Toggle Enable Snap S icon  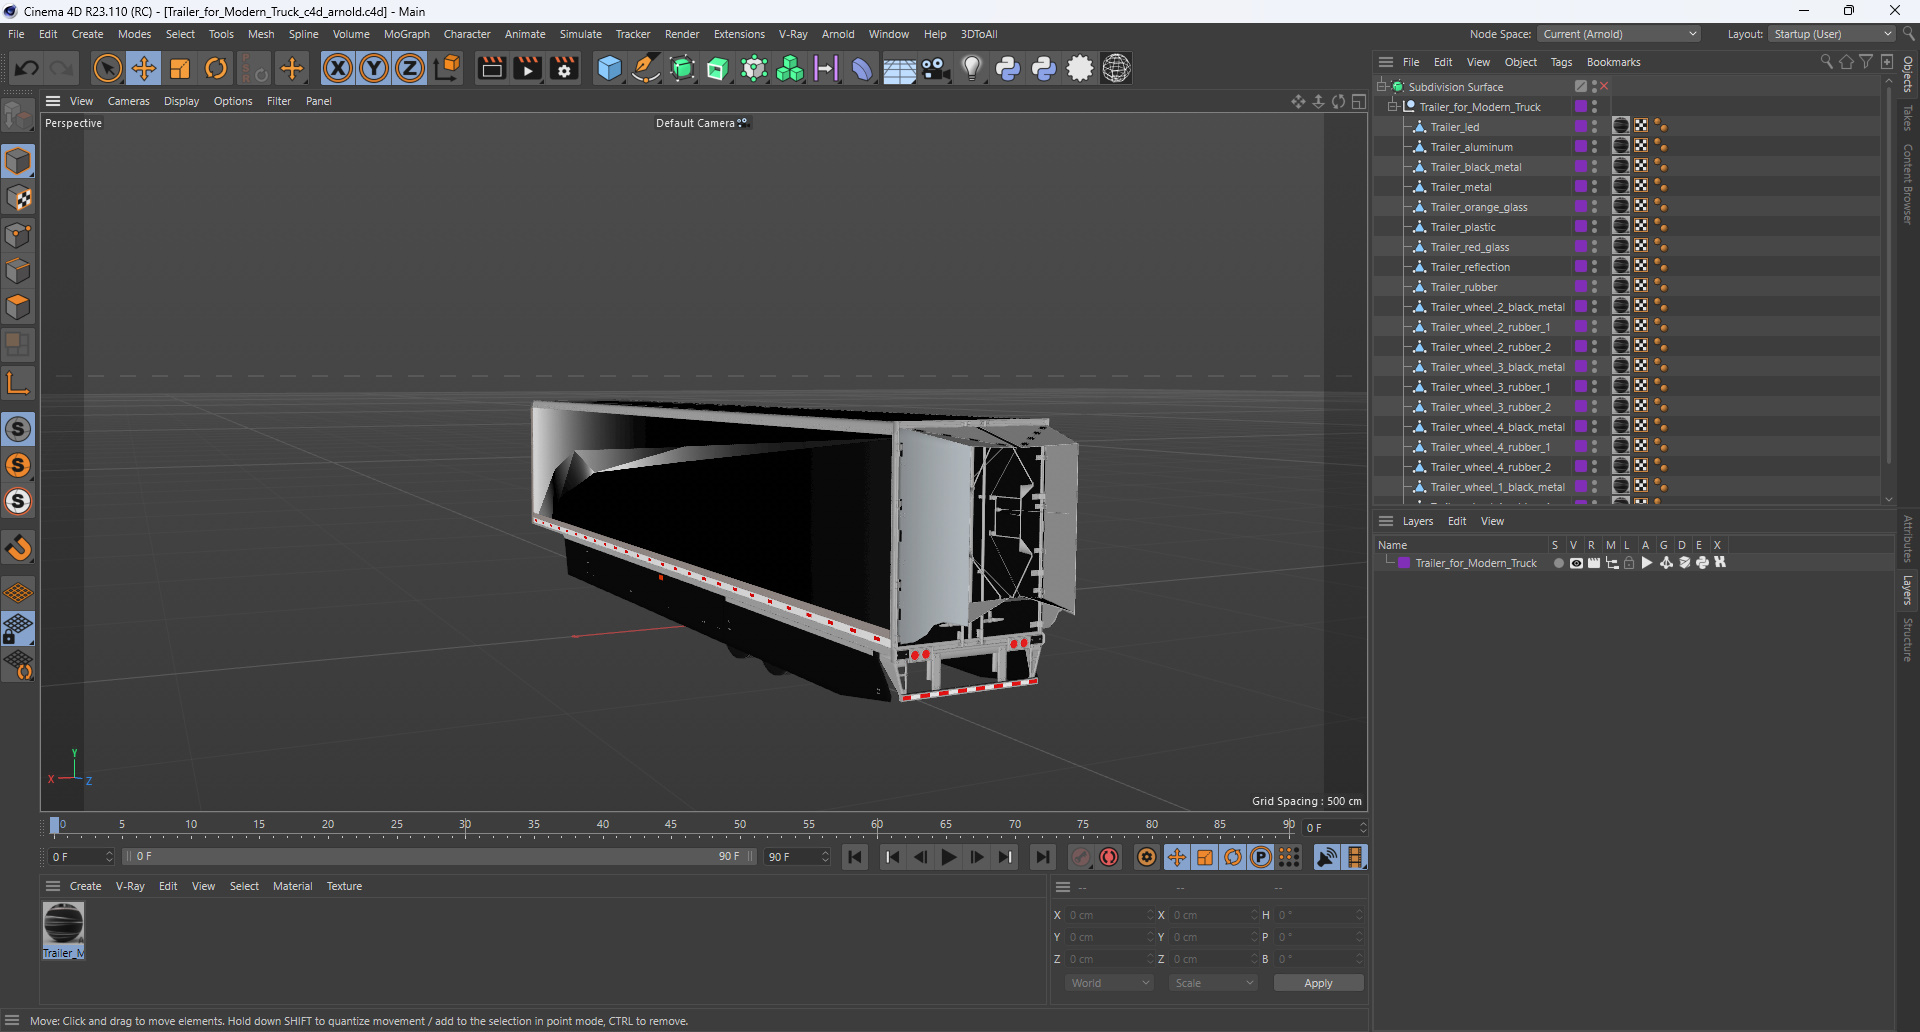(18, 429)
